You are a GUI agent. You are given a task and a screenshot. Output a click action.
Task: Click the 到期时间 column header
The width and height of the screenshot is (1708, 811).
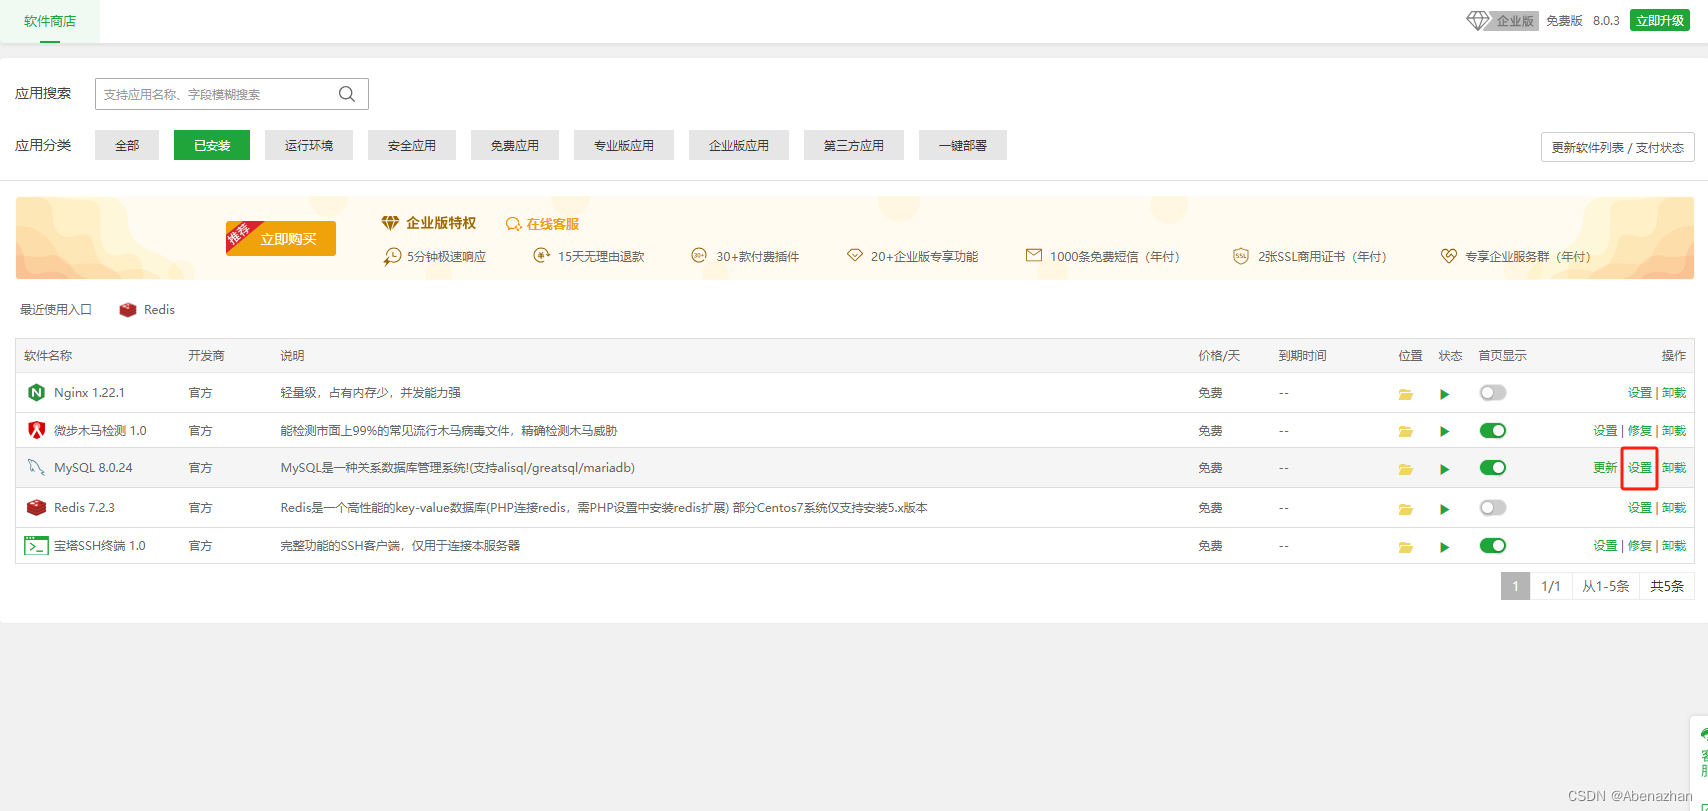[x=1302, y=356]
